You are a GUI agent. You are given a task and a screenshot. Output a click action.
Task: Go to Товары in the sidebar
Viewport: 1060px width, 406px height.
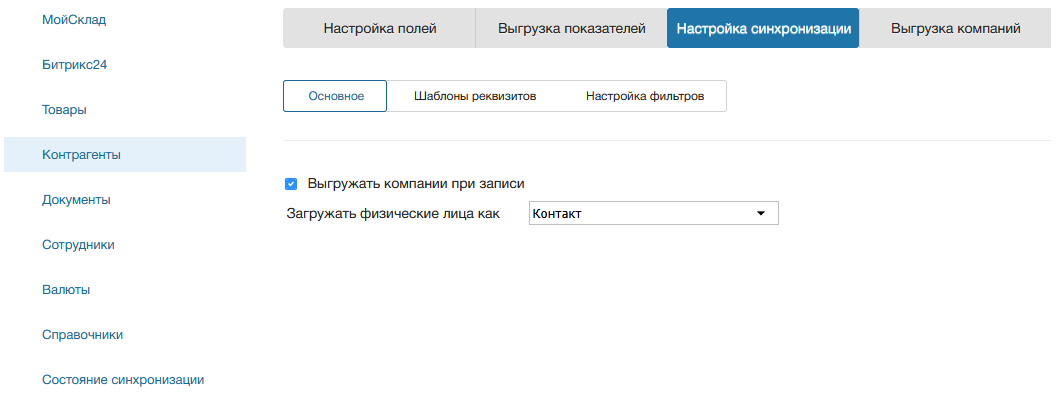[64, 109]
